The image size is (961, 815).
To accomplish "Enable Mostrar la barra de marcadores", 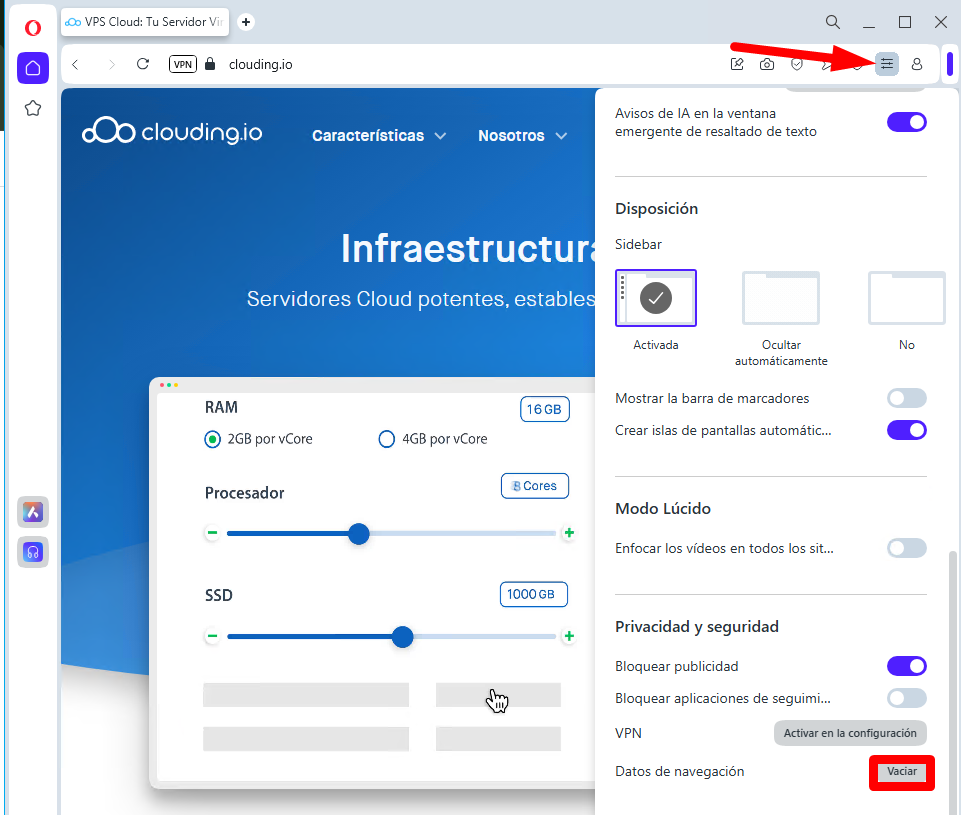I will (906, 398).
